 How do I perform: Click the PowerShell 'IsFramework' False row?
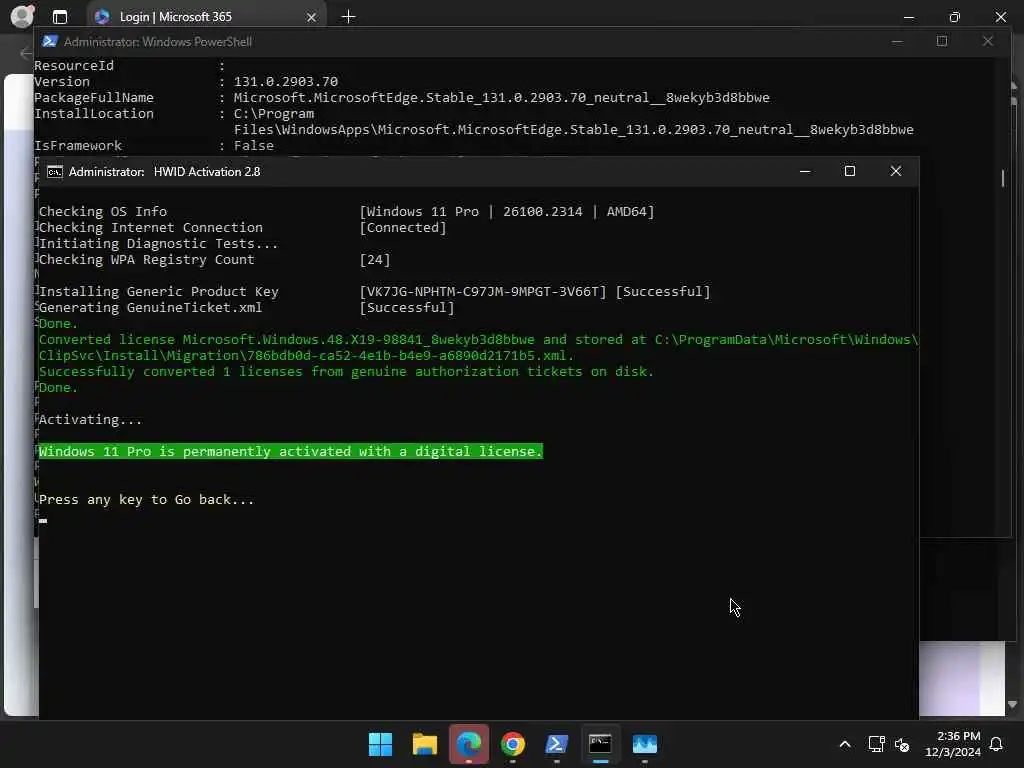point(154,146)
